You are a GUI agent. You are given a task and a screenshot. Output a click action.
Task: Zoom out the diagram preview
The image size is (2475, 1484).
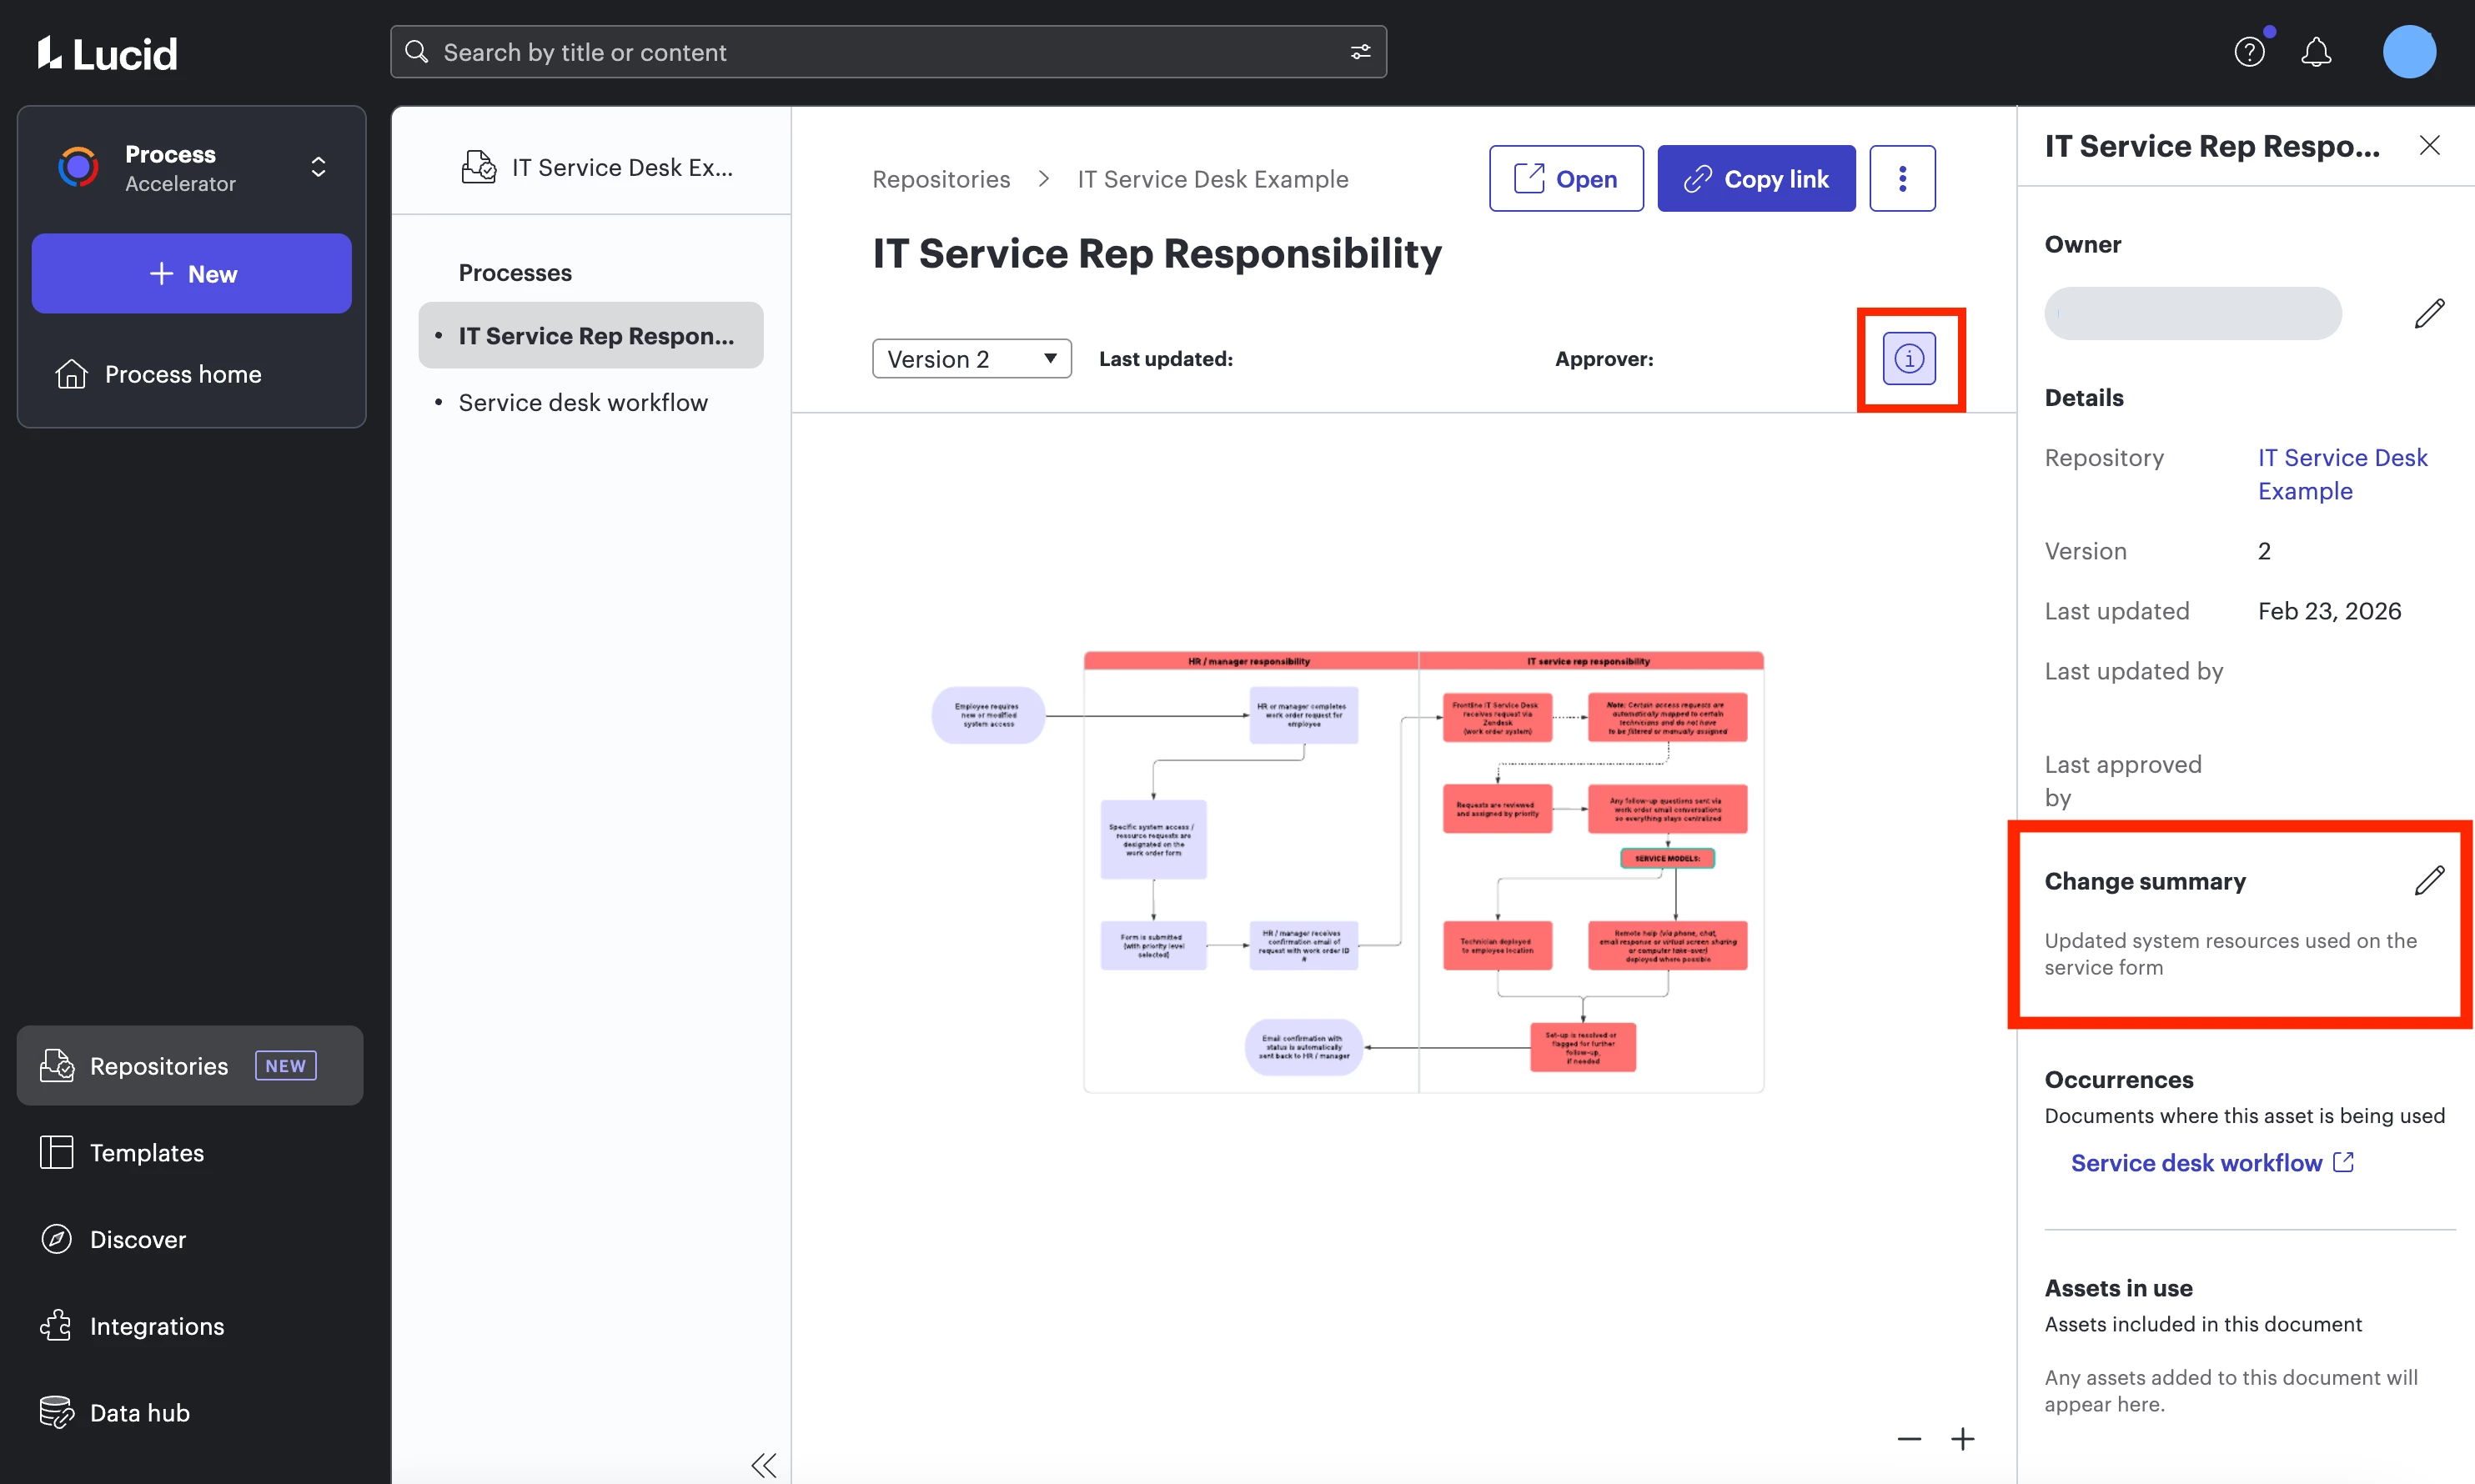[x=1908, y=1439]
